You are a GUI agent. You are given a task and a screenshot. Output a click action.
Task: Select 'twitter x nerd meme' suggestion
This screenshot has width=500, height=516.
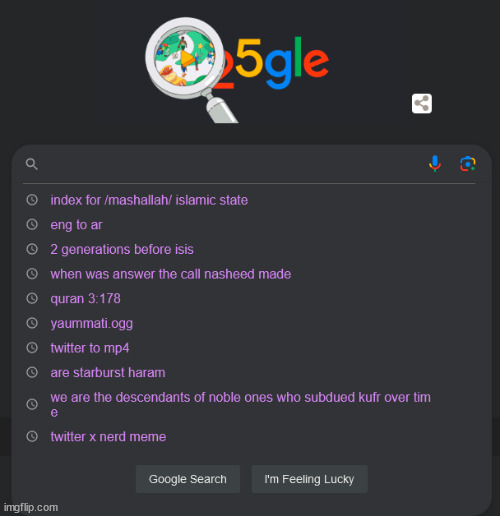pyautogui.click(x=108, y=437)
